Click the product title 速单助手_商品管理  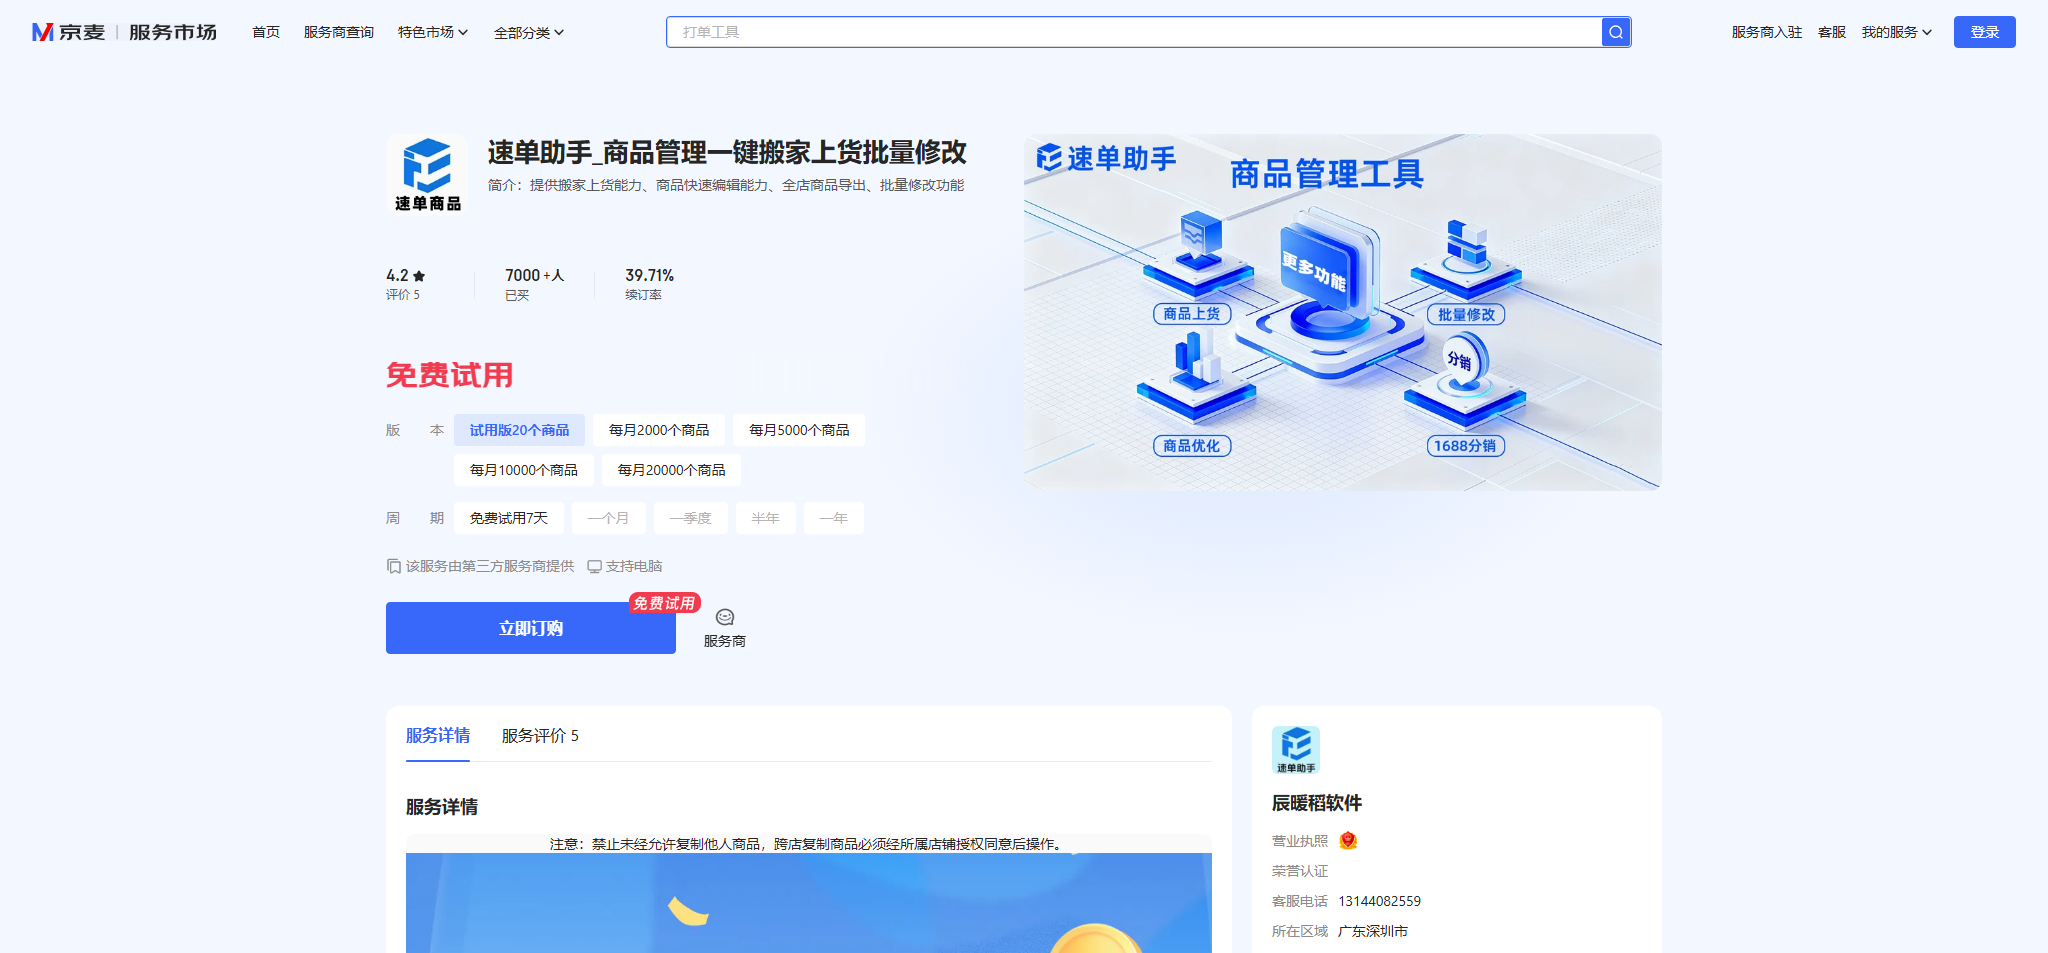[727, 152]
